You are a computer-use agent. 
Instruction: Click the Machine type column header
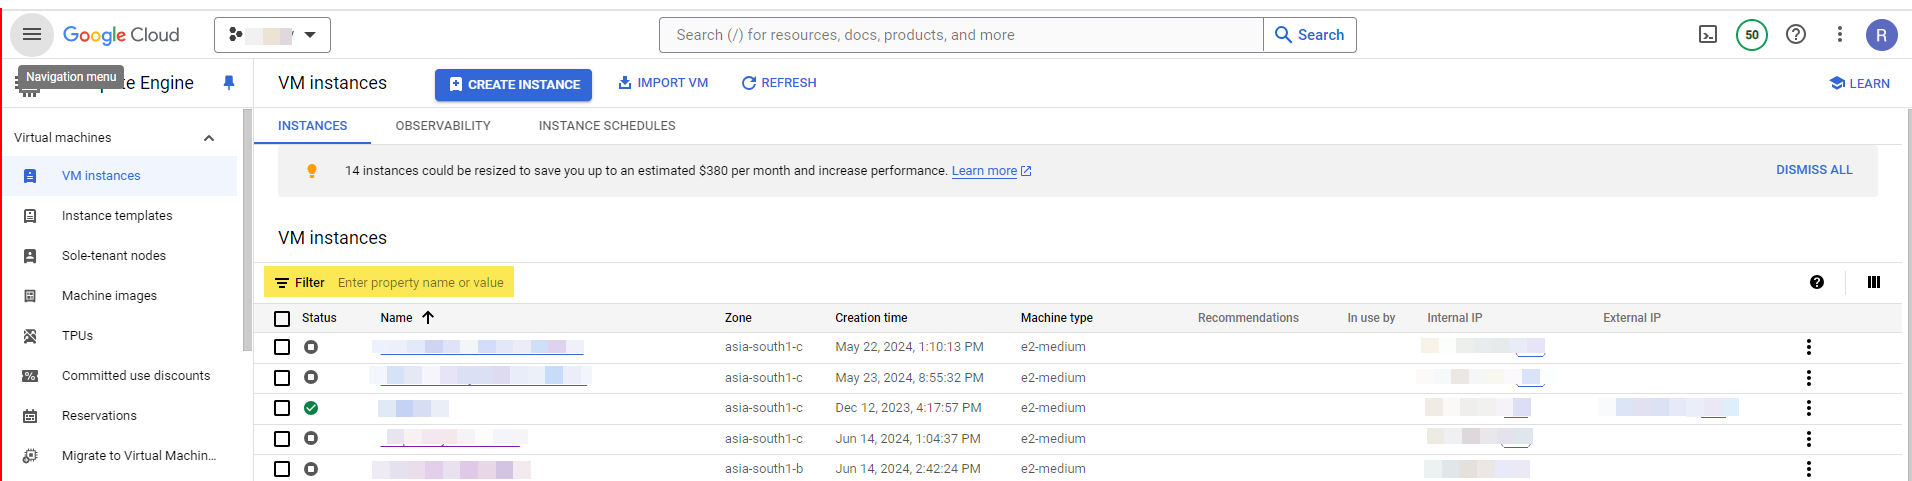[x=1056, y=318]
